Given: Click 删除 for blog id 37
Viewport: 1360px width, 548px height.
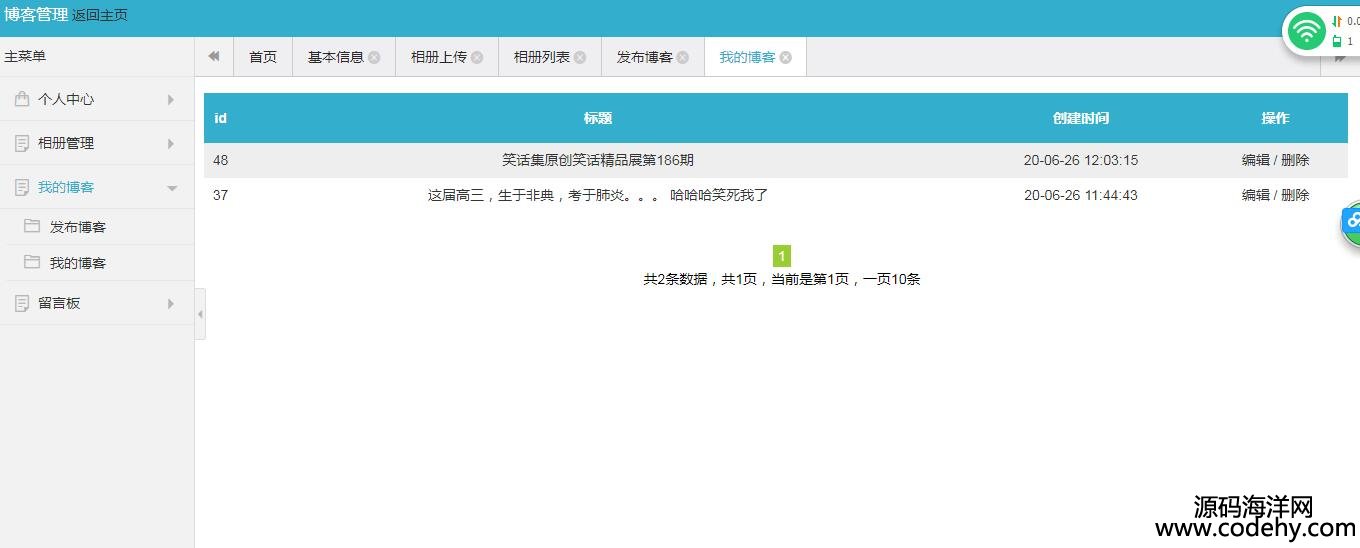Looking at the screenshot, I should pyautogui.click(x=1296, y=195).
